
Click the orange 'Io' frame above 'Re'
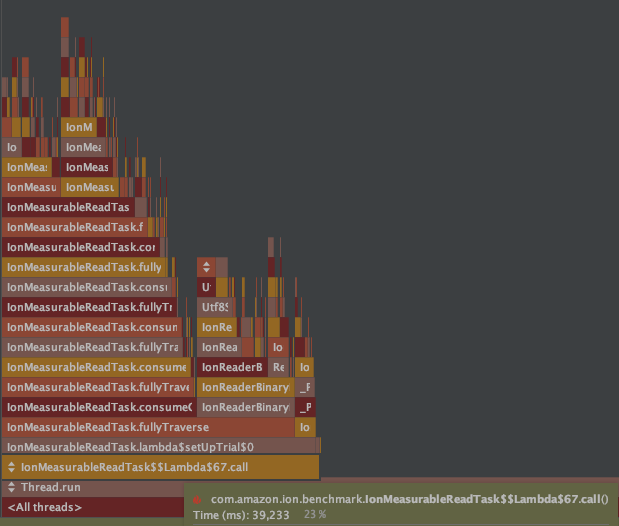tap(278, 347)
